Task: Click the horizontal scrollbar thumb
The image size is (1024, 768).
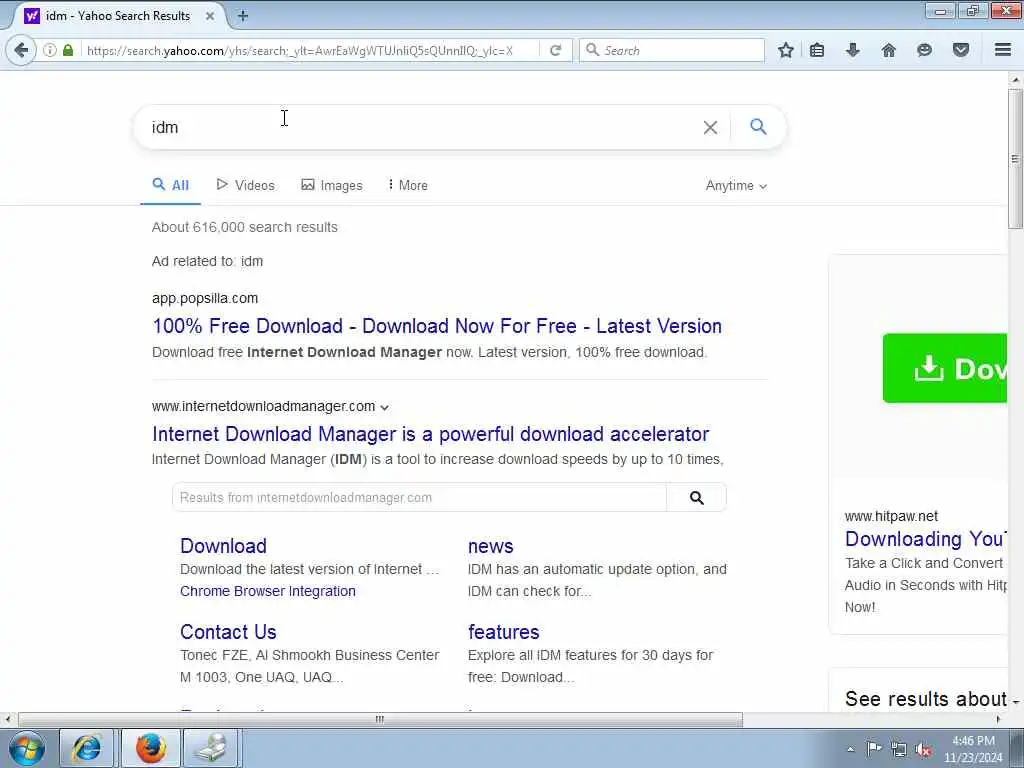Action: pyautogui.click(x=380, y=720)
